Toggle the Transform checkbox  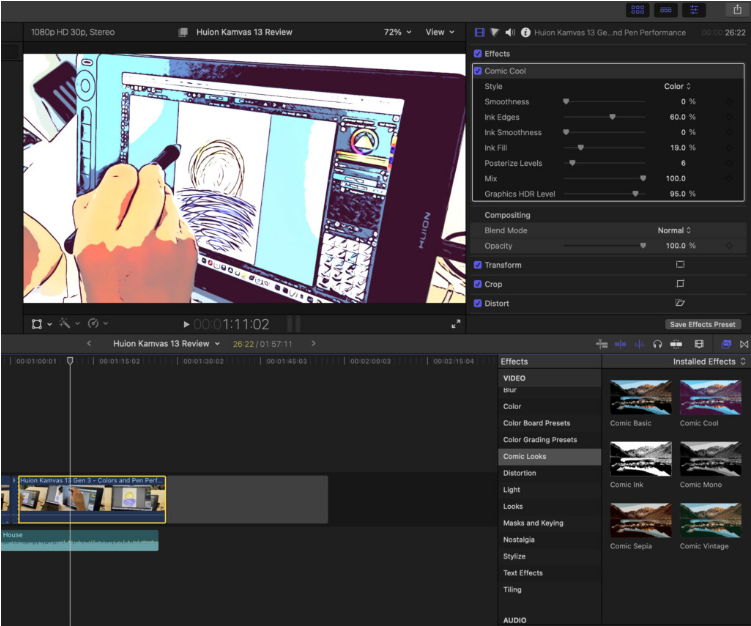pos(478,265)
